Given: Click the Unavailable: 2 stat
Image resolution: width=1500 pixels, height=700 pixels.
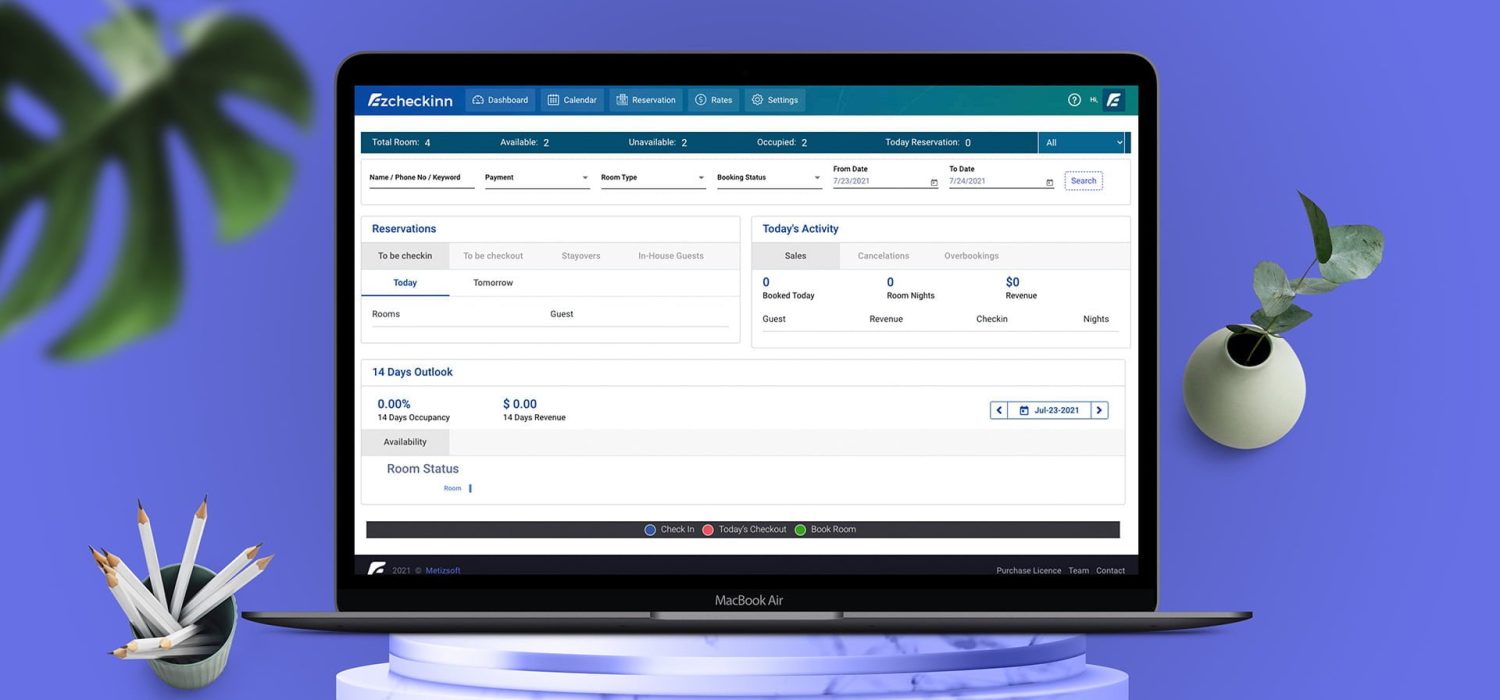Looking at the screenshot, I should (x=657, y=143).
